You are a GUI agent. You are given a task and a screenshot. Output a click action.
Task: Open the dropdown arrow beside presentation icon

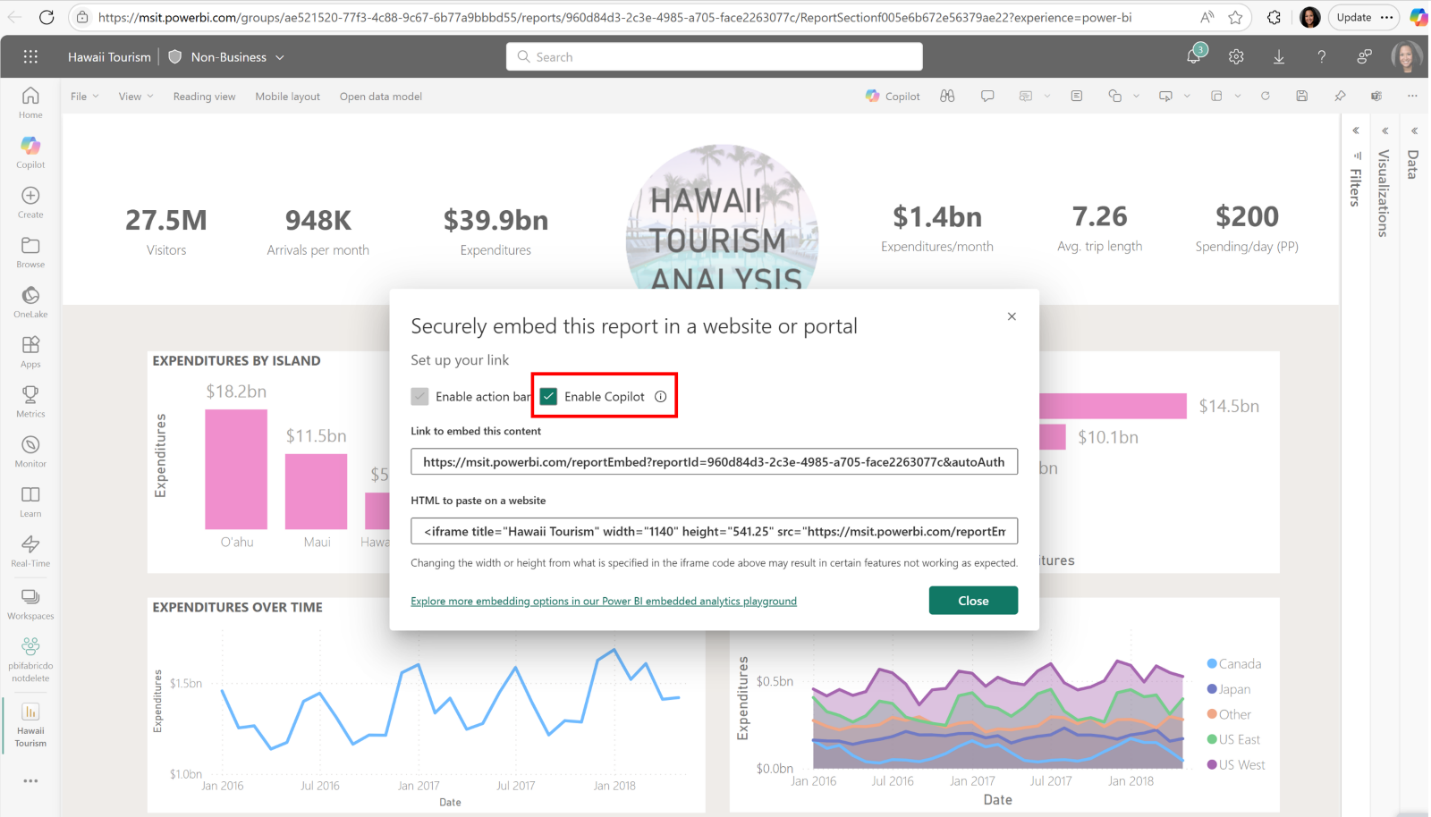click(x=1186, y=97)
